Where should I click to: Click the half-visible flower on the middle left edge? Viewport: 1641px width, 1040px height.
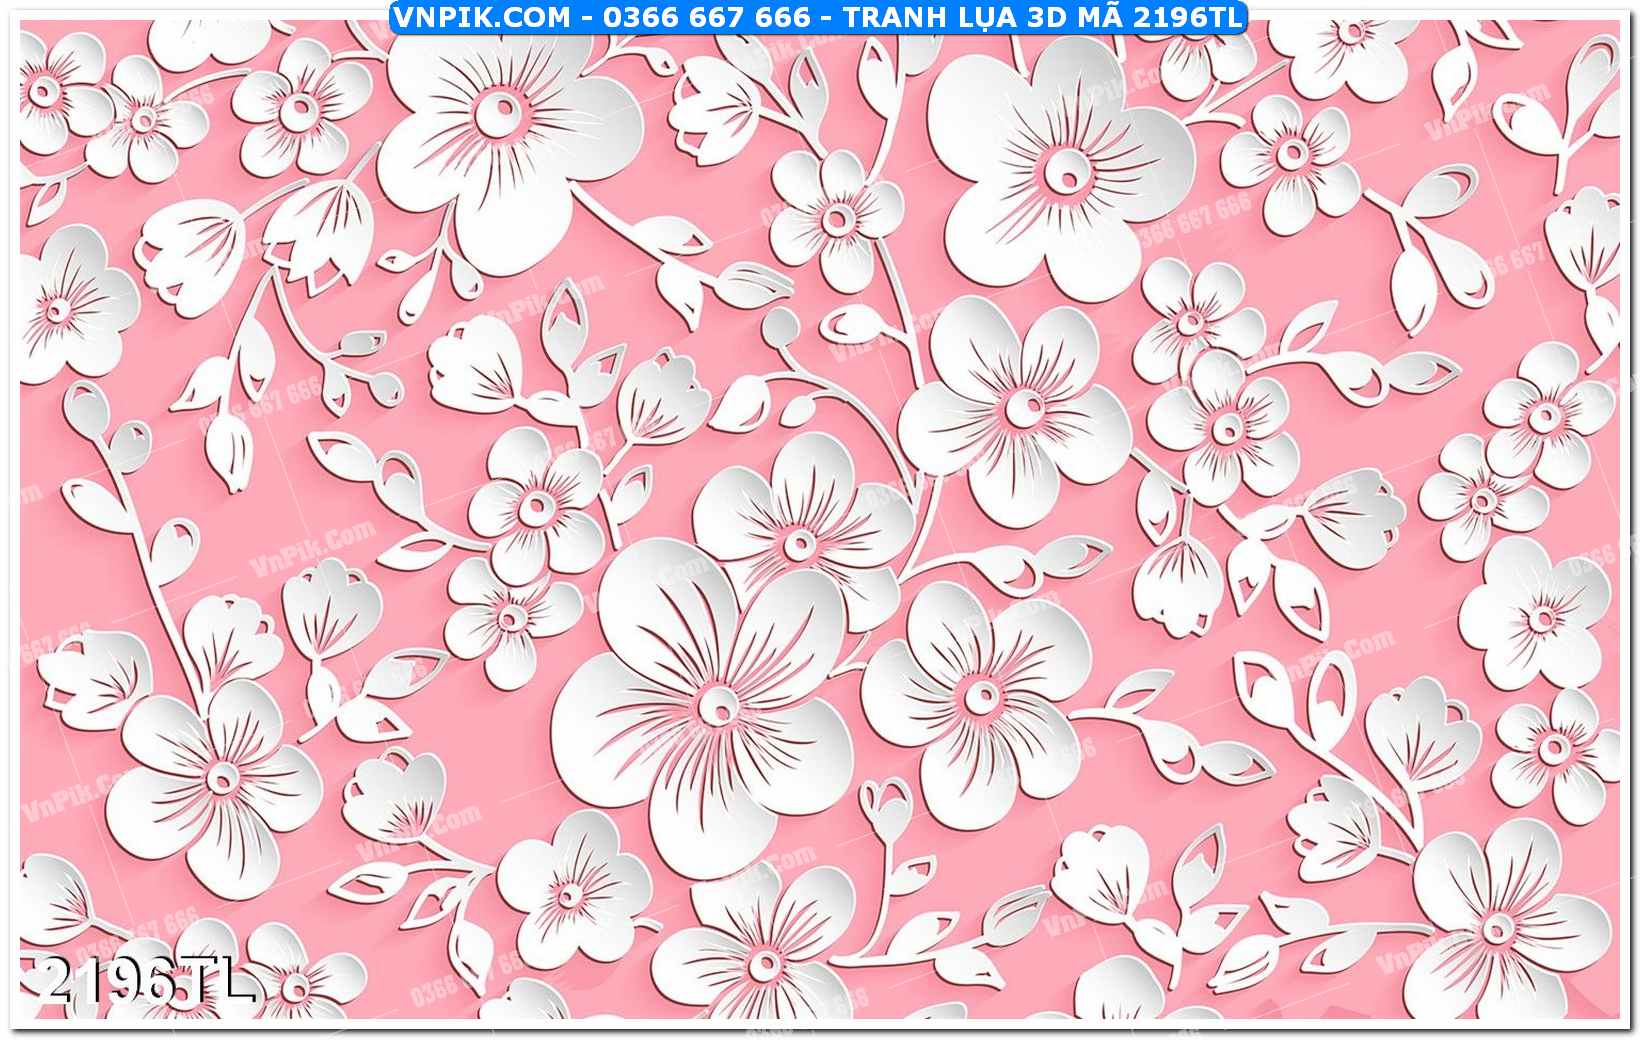(60, 308)
